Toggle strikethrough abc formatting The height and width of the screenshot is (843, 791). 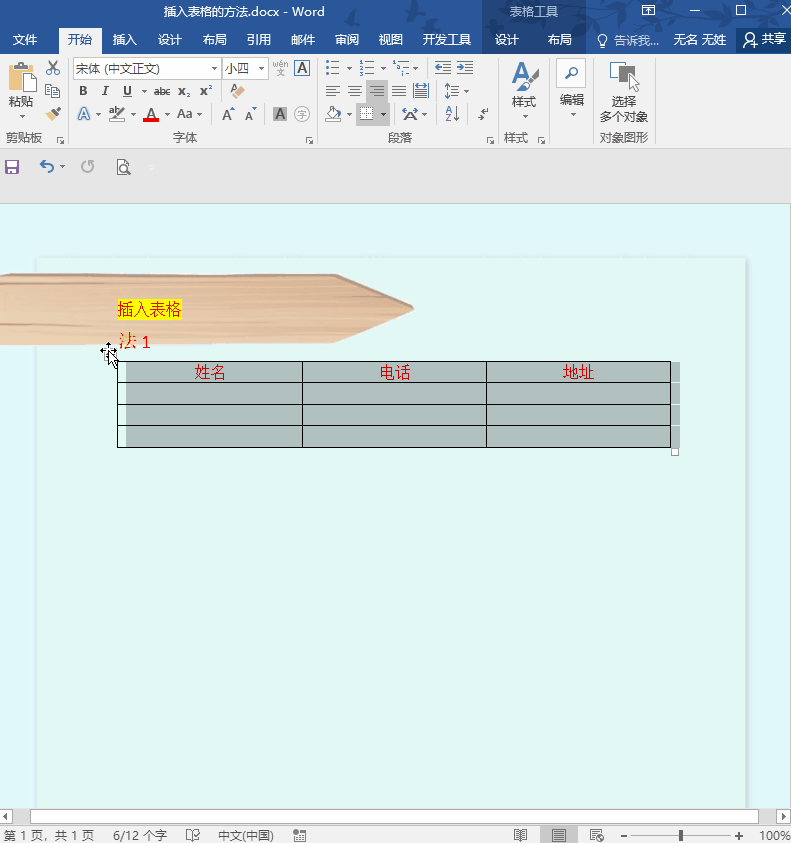click(x=162, y=91)
